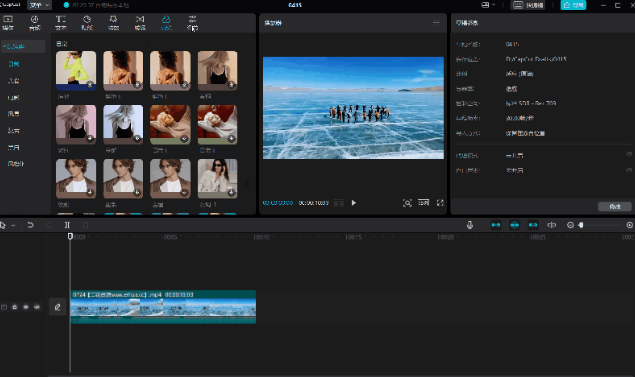Toggle main track magnet

pyautogui.click(x=496, y=225)
